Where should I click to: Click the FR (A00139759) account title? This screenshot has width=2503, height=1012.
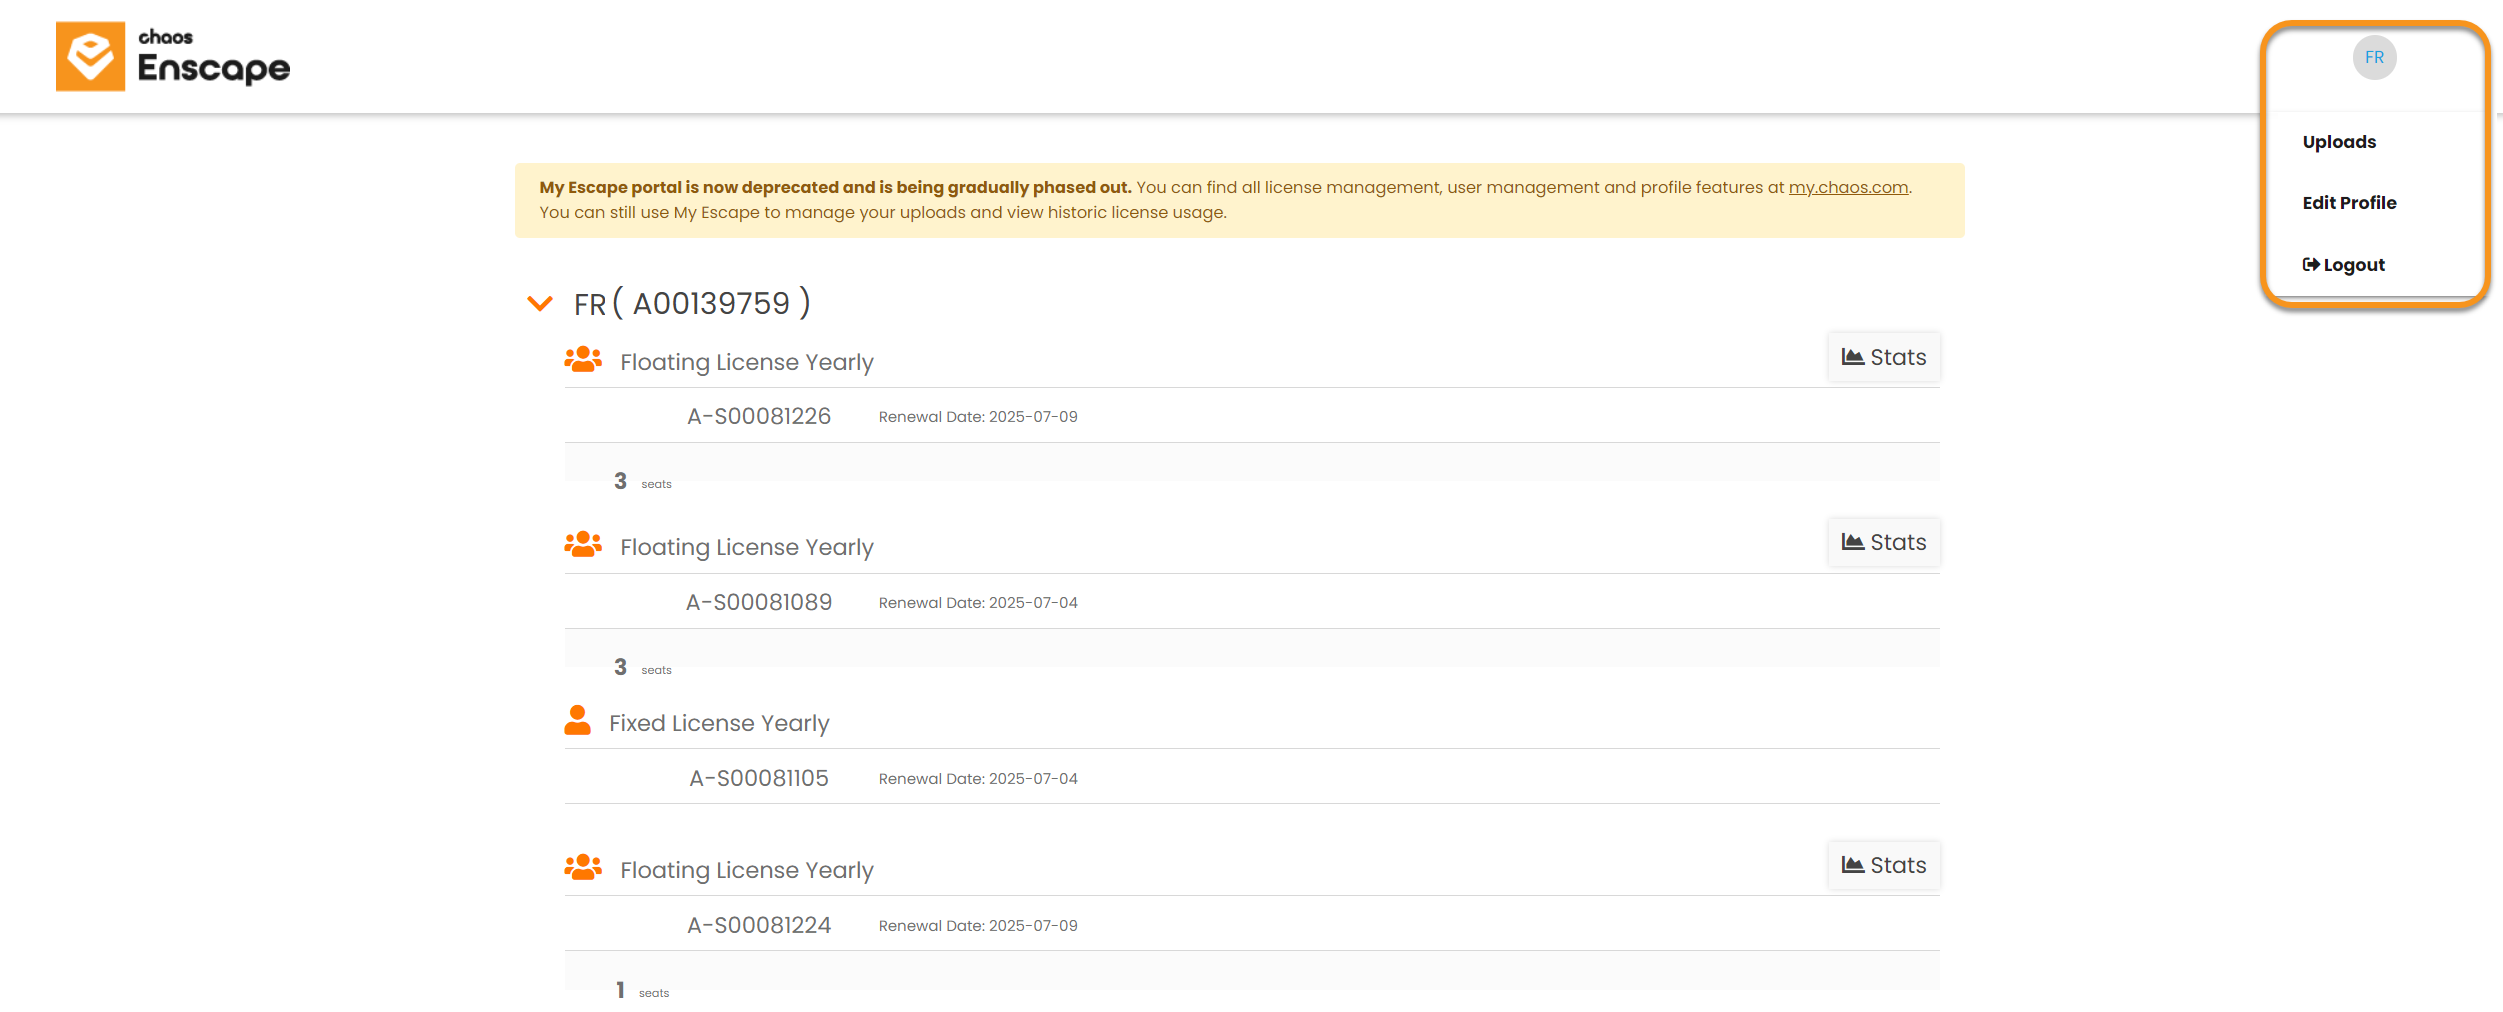point(692,303)
